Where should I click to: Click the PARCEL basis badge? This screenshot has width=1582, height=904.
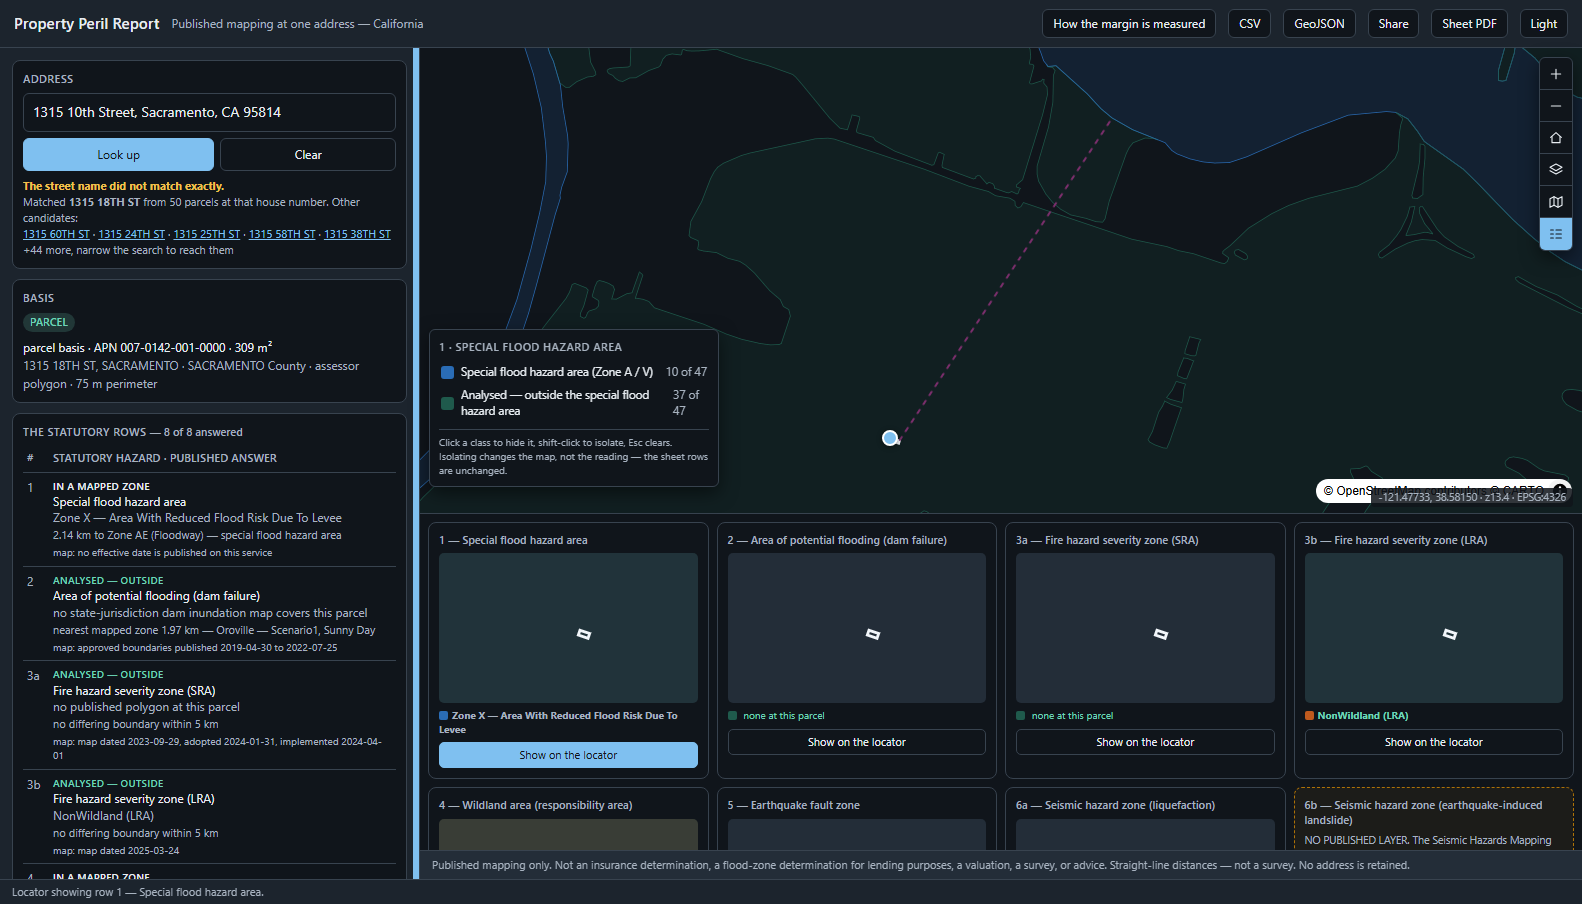tap(49, 322)
